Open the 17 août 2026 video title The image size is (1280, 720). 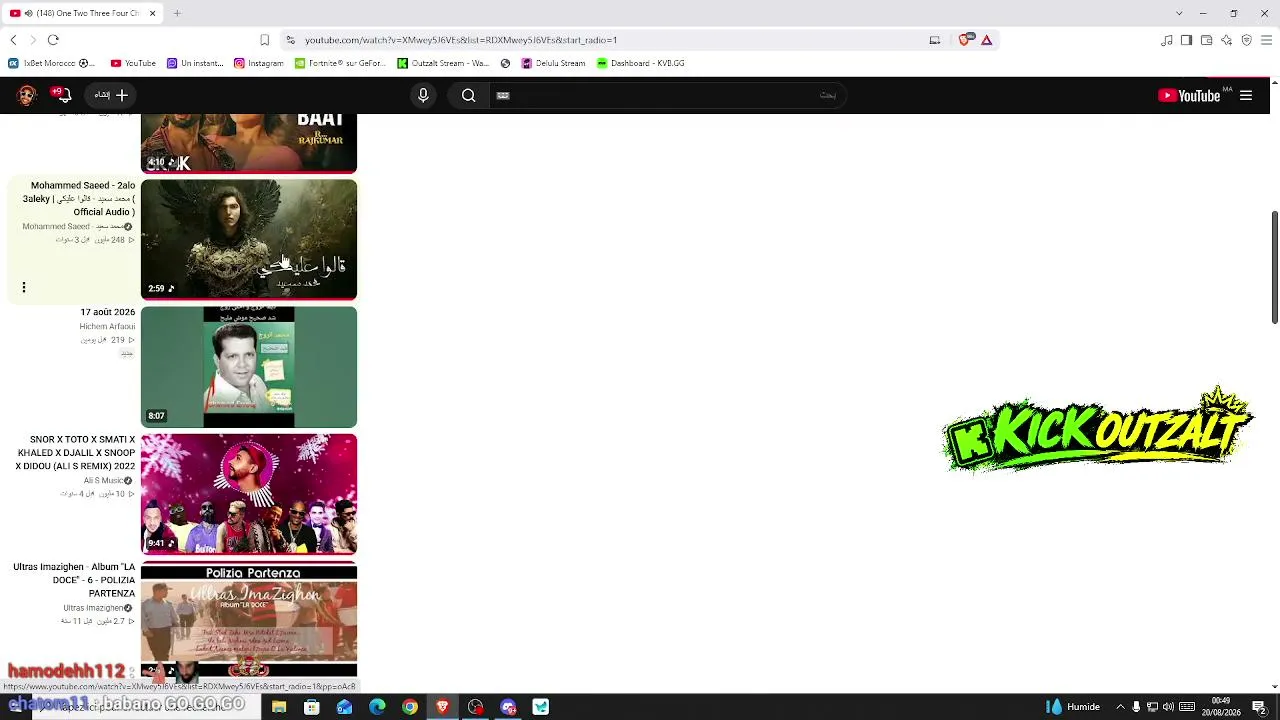pyautogui.click(x=107, y=312)
